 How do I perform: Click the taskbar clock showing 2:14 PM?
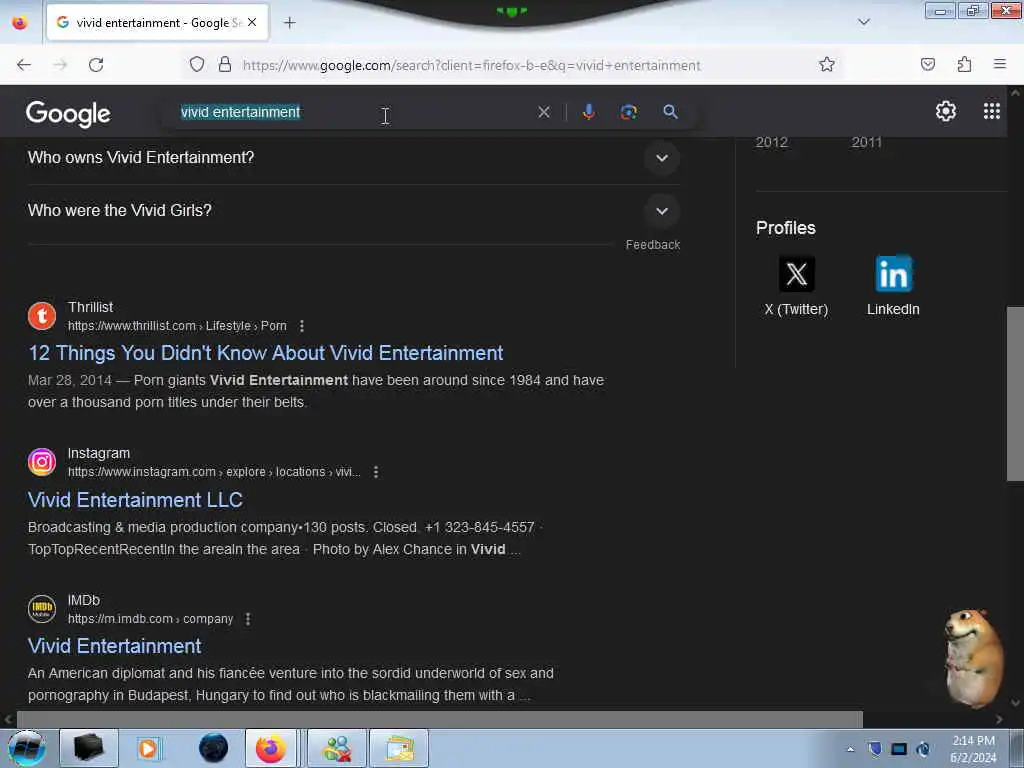point(973,749)
